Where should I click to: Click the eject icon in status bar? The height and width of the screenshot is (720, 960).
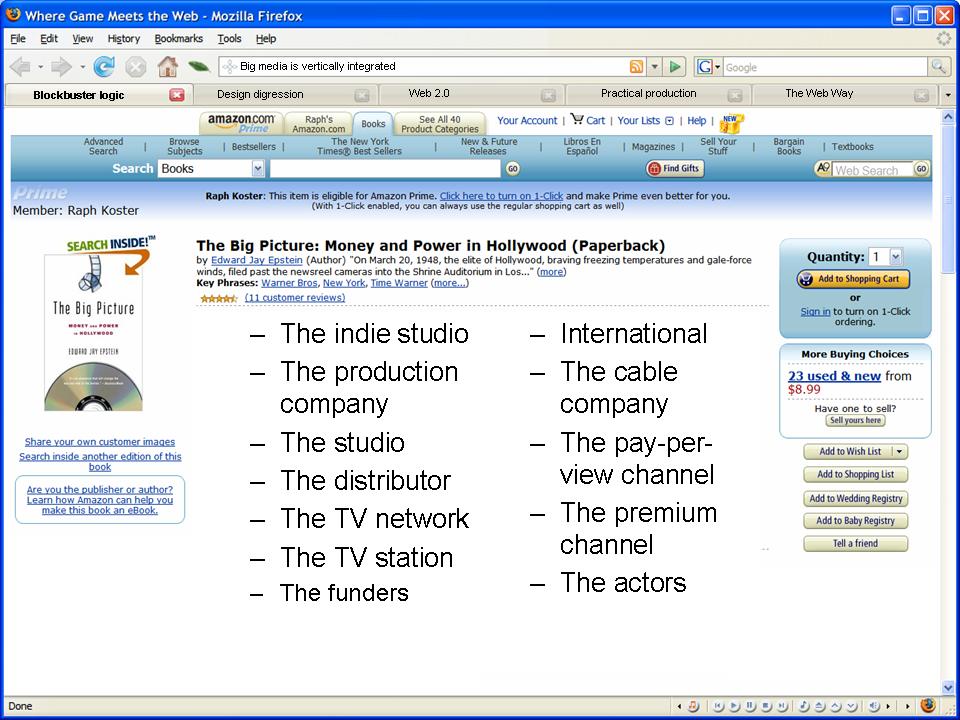click(x=820, y=706)
